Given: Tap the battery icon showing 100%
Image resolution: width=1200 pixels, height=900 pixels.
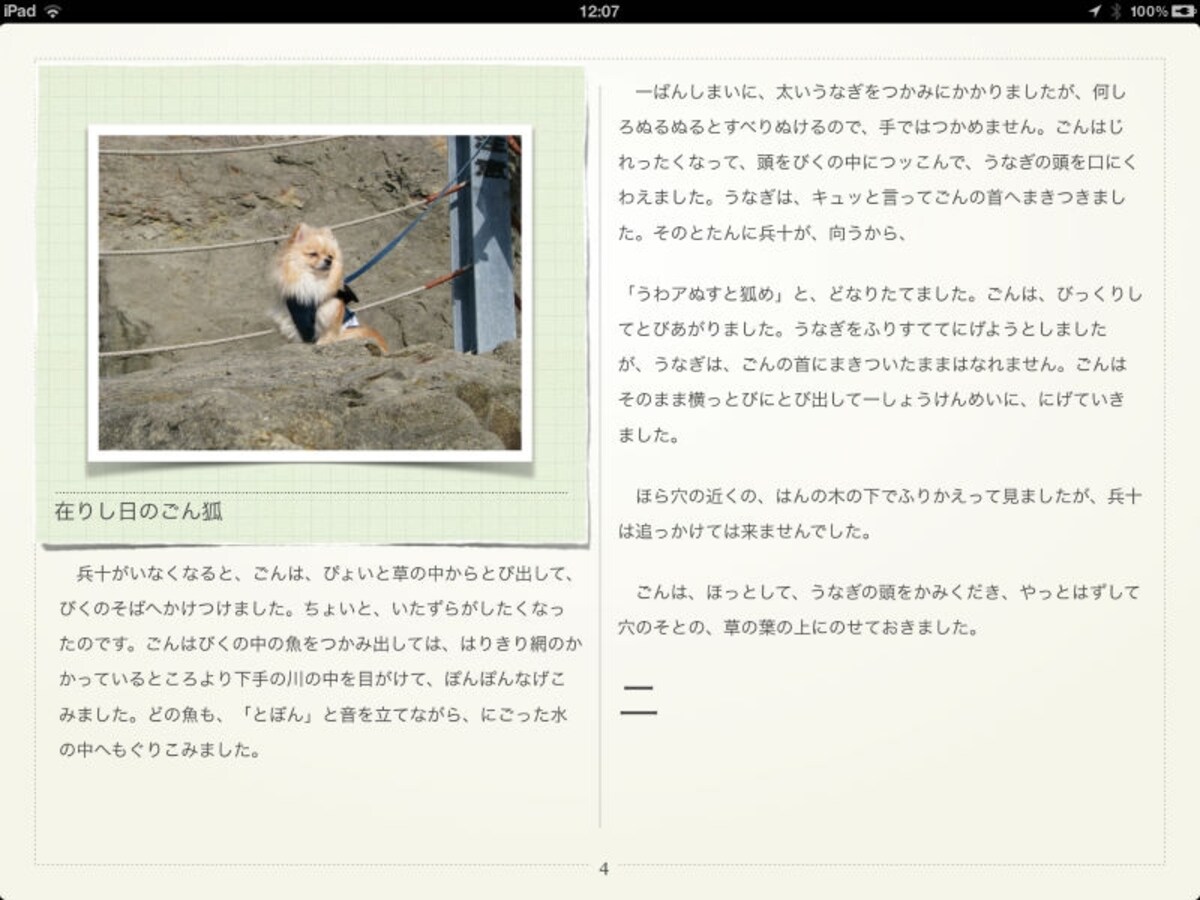Looking at the screenshot, I should click(x=1183, y=11).
